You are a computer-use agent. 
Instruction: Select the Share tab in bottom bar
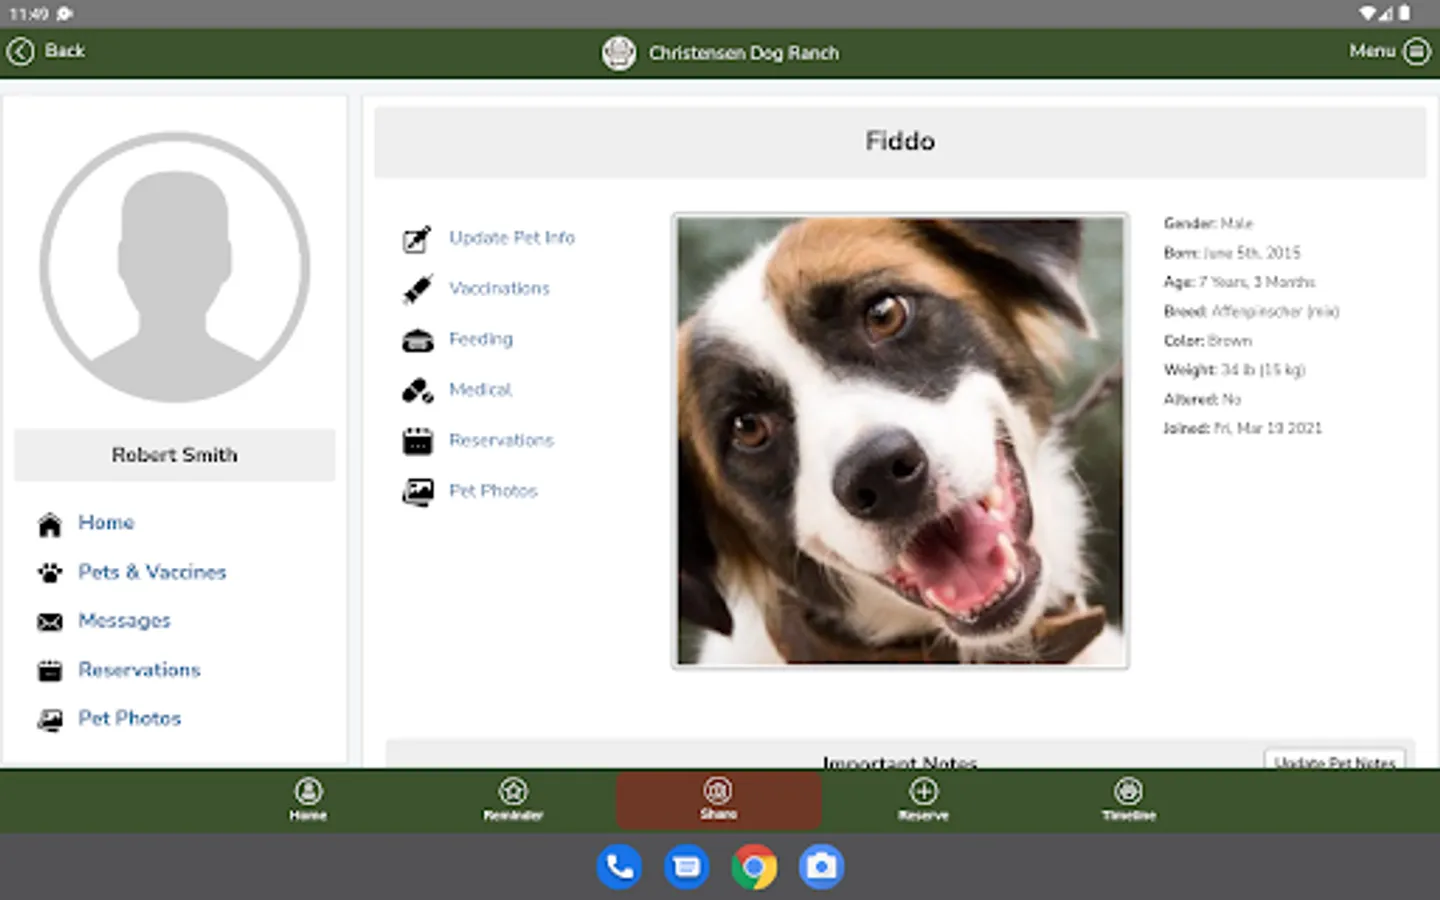[718, 799]
